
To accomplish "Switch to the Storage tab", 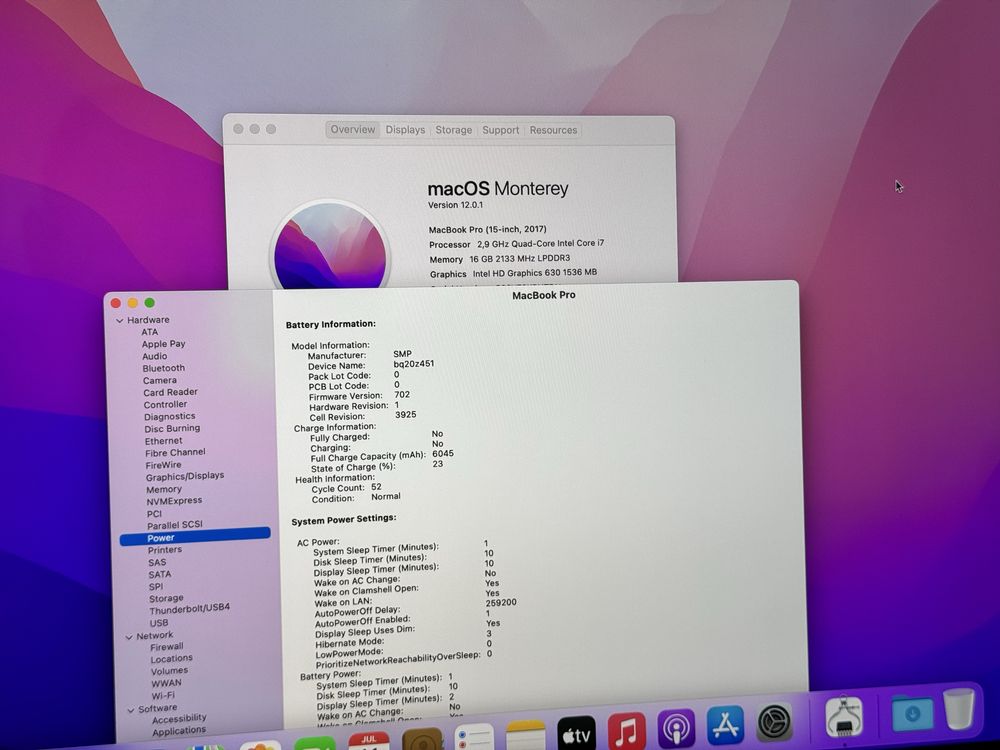I will [453, 129].
